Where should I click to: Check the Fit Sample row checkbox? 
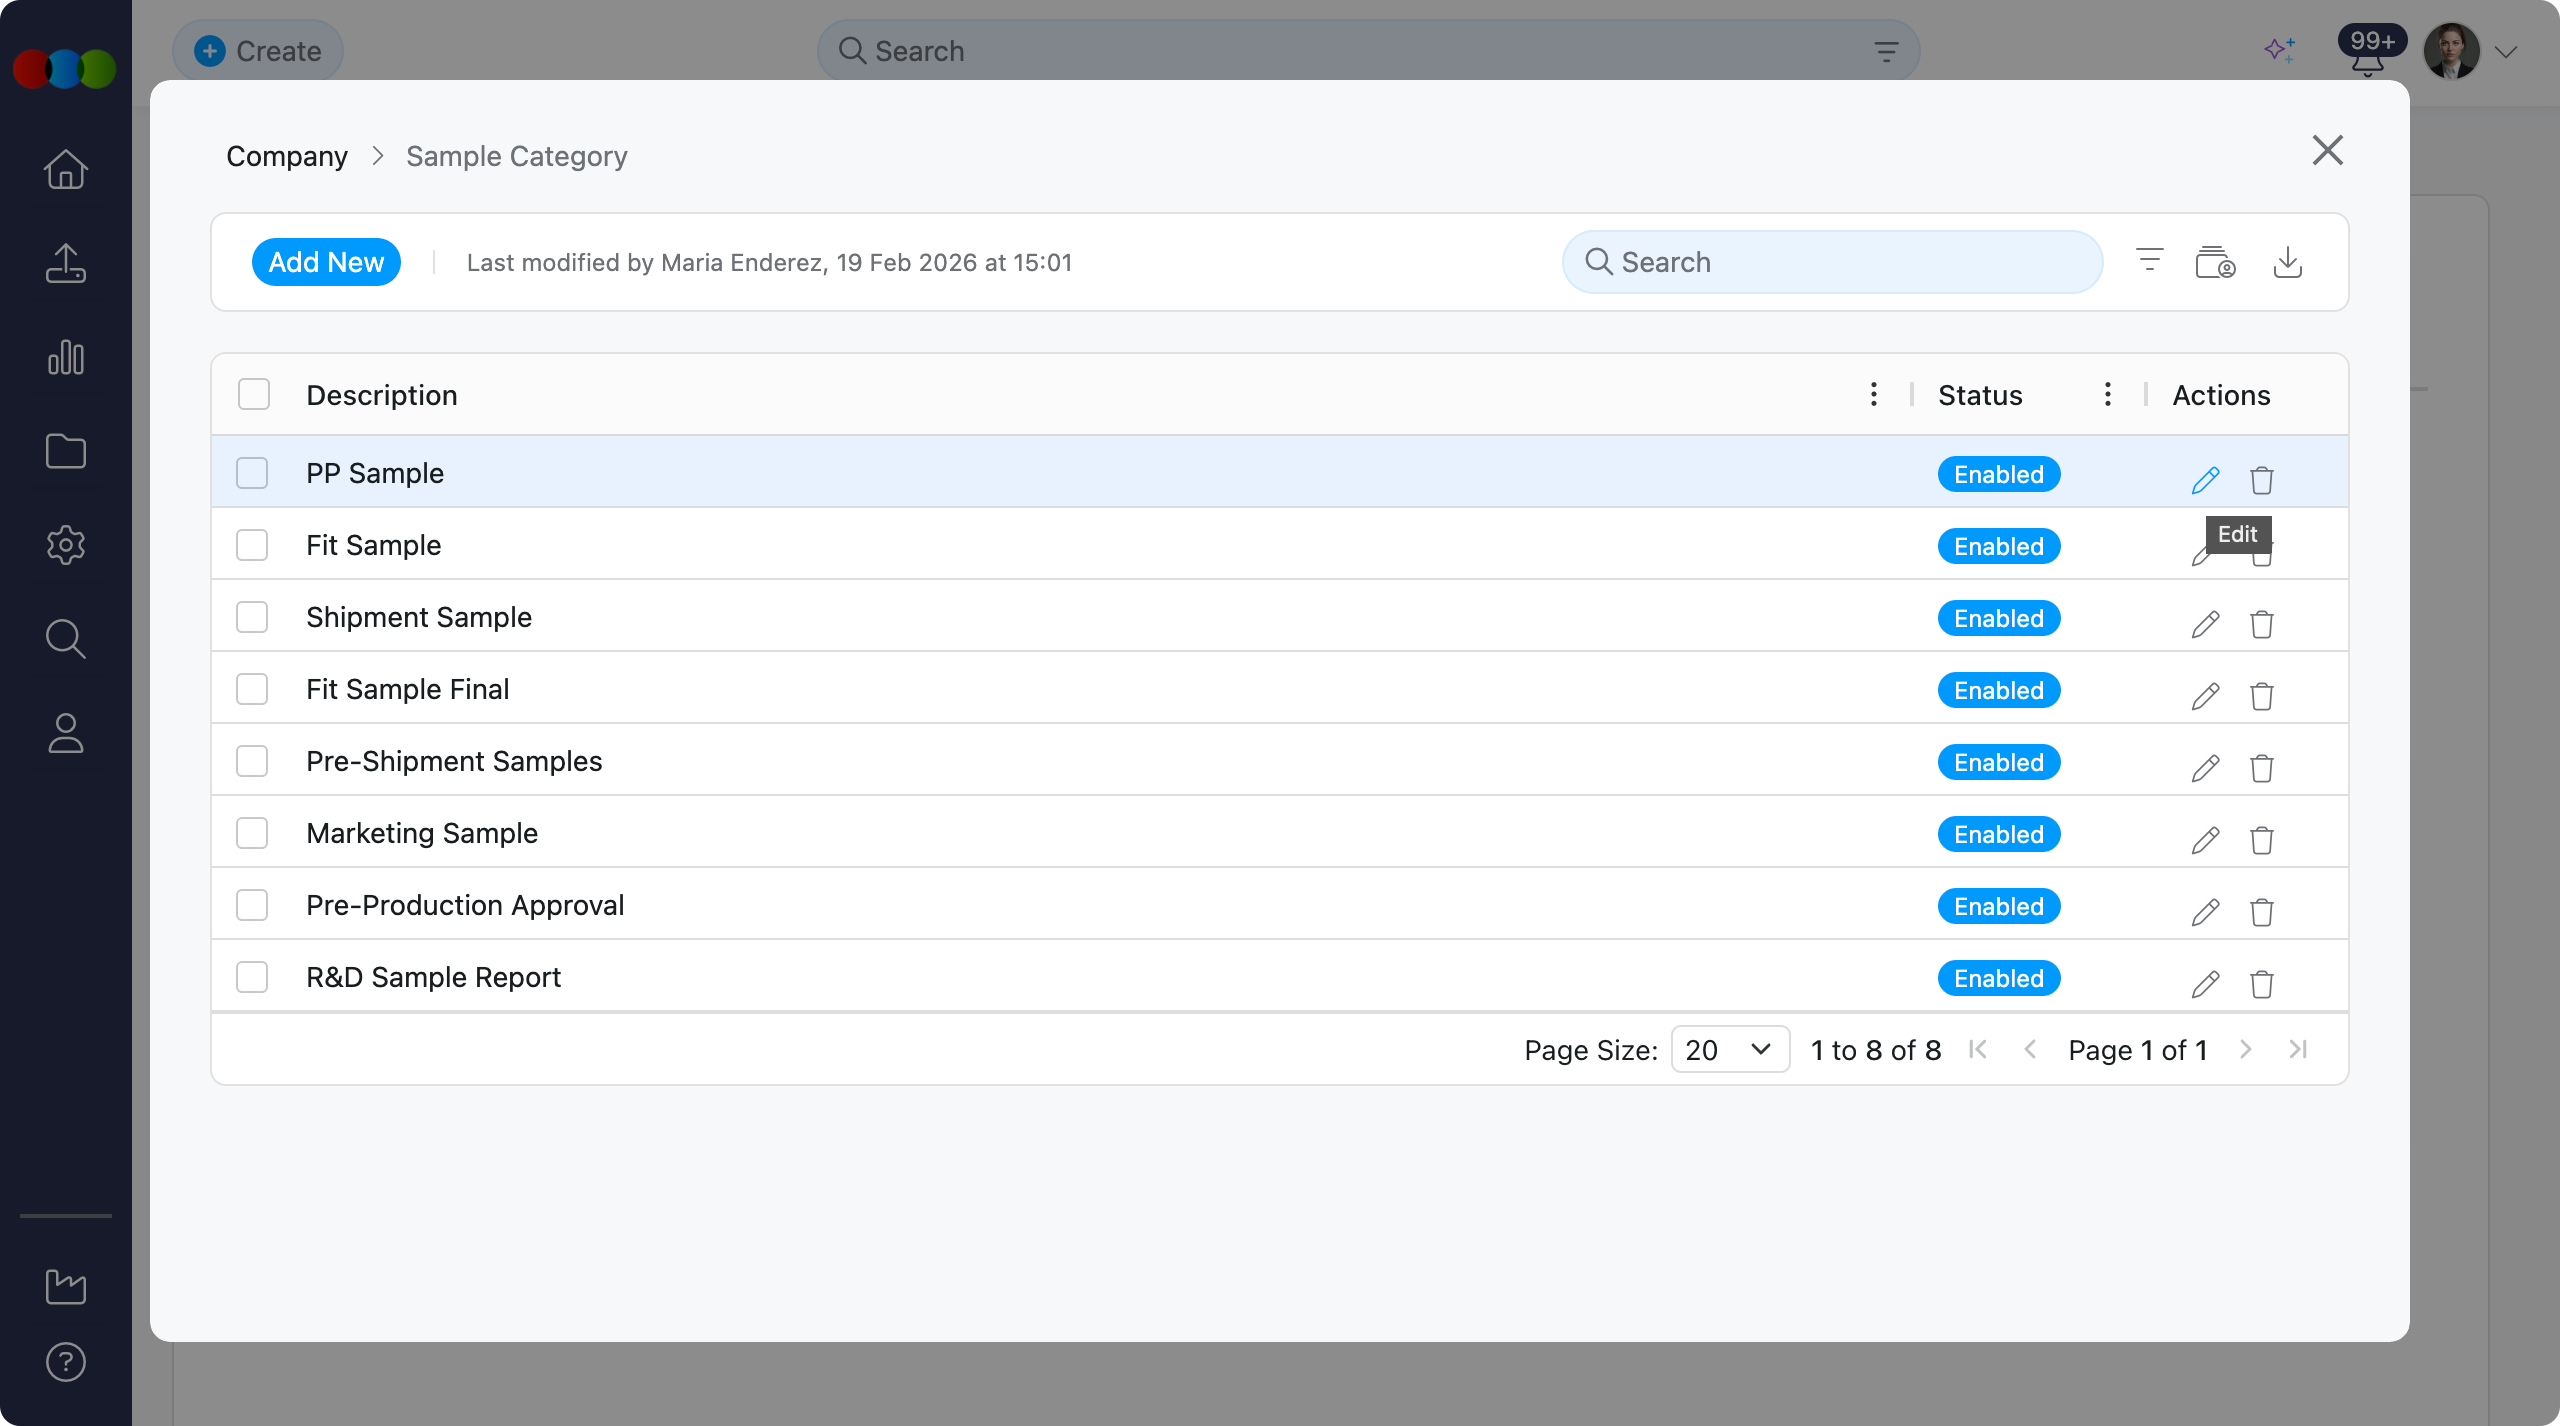coord(252,545)
